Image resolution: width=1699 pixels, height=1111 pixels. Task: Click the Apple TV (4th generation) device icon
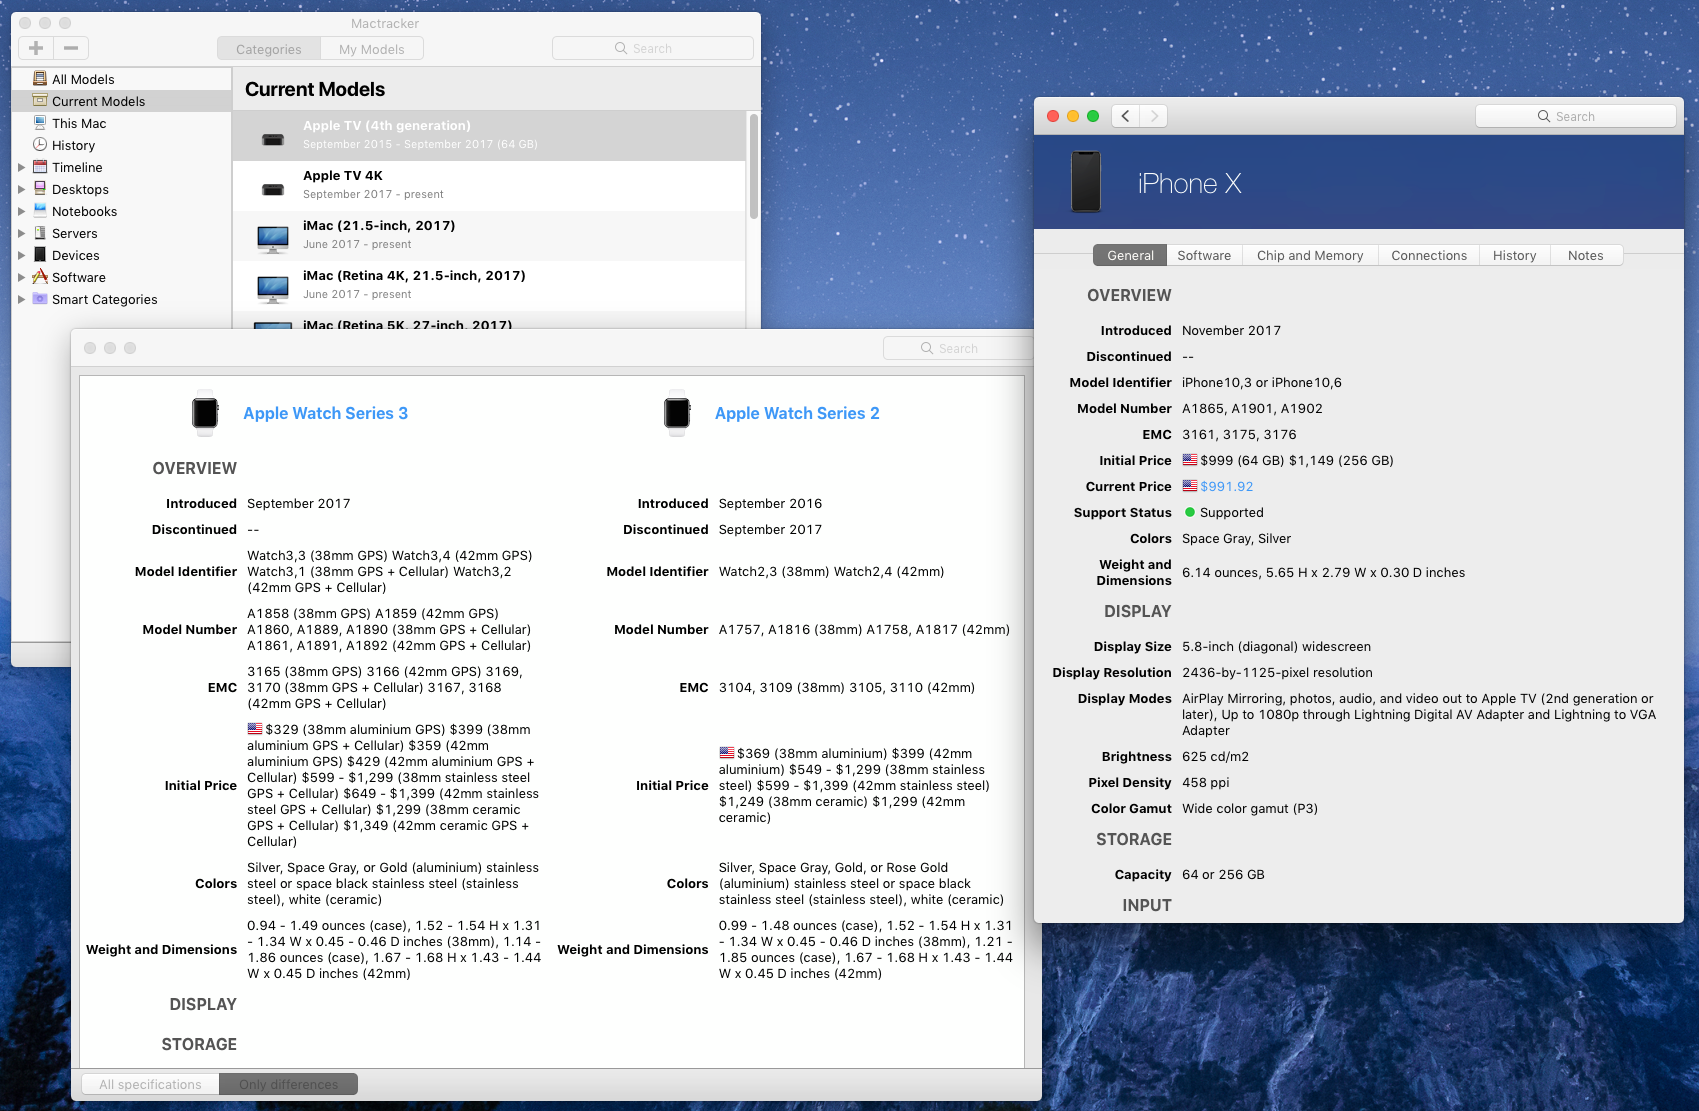[273, 139]
